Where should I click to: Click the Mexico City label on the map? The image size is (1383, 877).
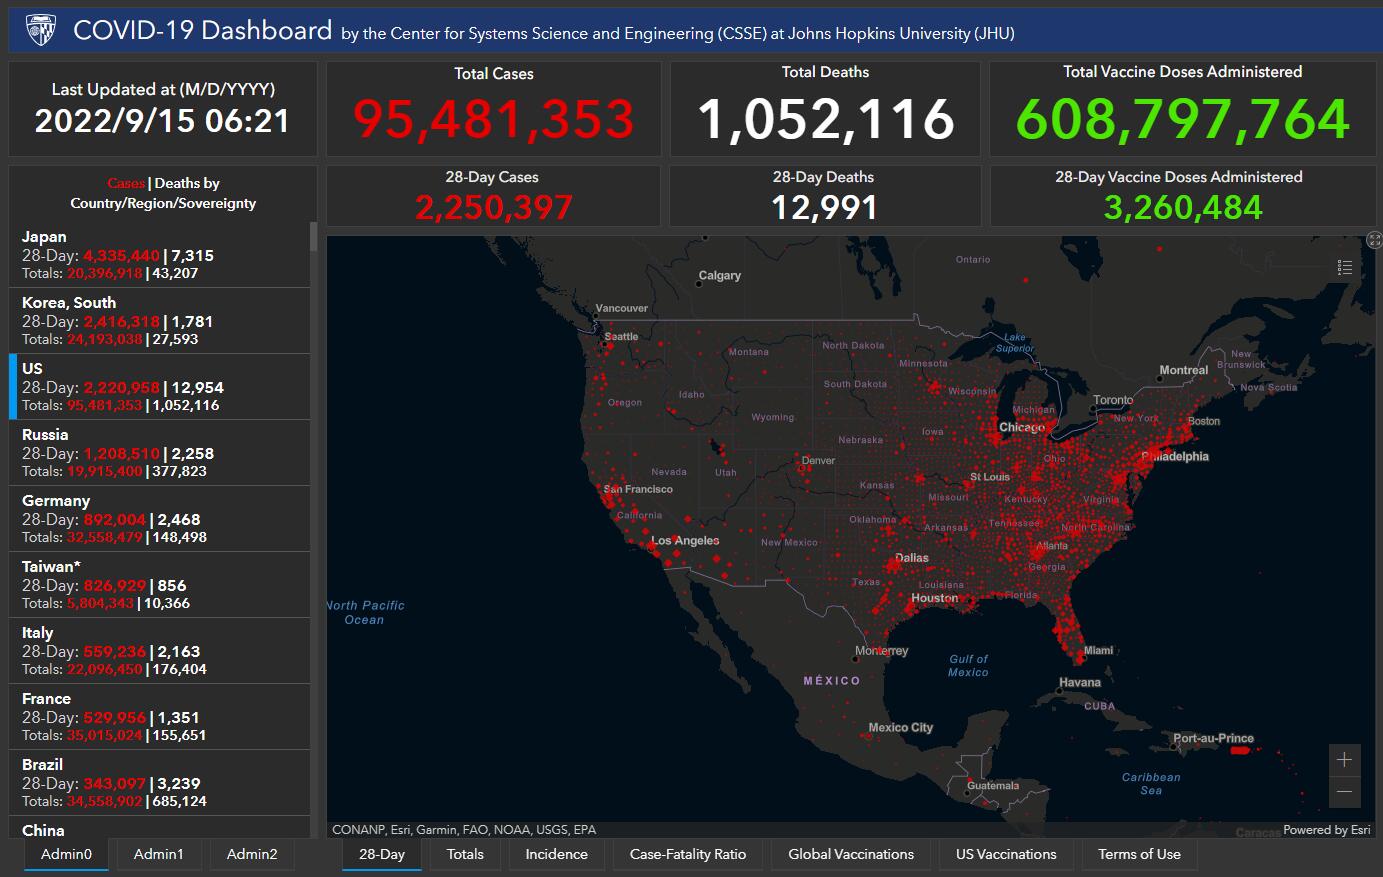pos(900,728)
